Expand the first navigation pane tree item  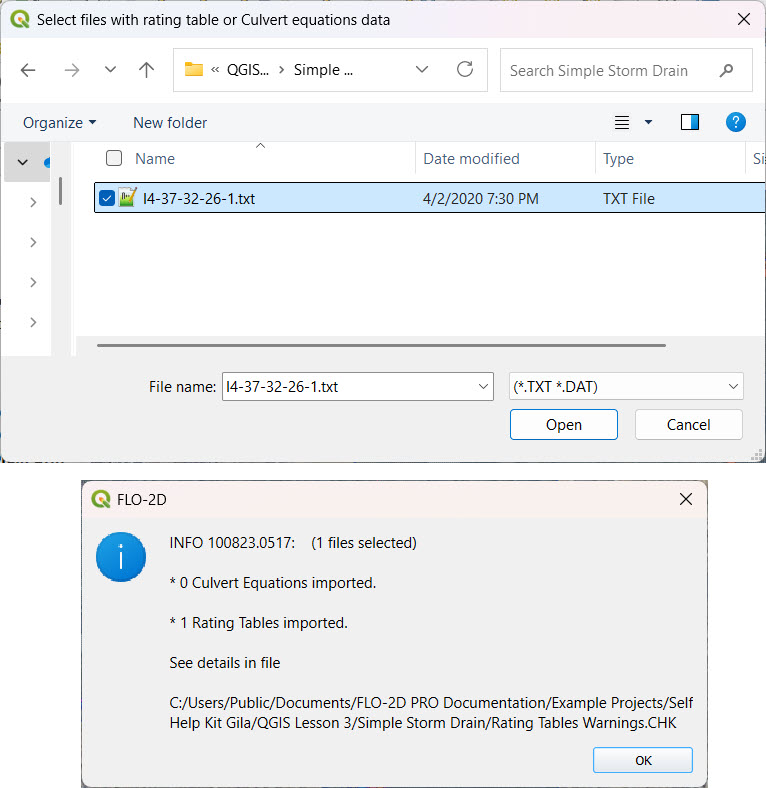tap(33, 202)
